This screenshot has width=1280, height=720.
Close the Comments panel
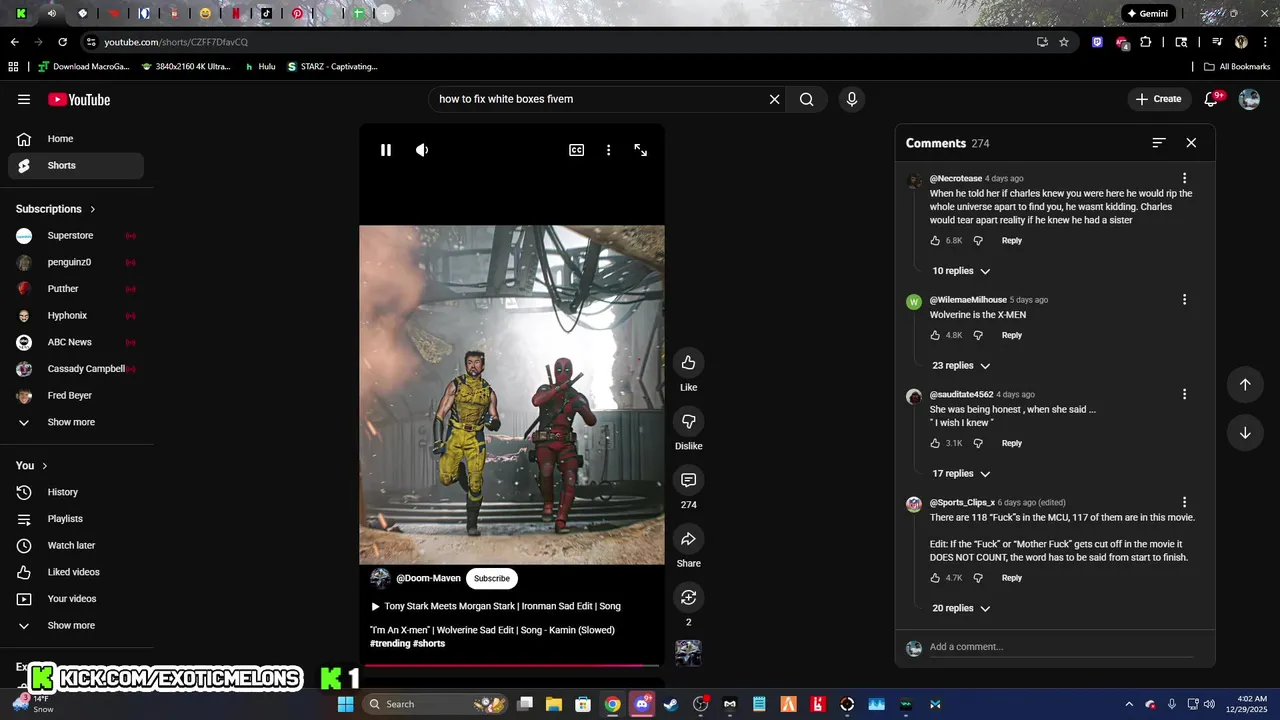click(x=1191, y=143)
